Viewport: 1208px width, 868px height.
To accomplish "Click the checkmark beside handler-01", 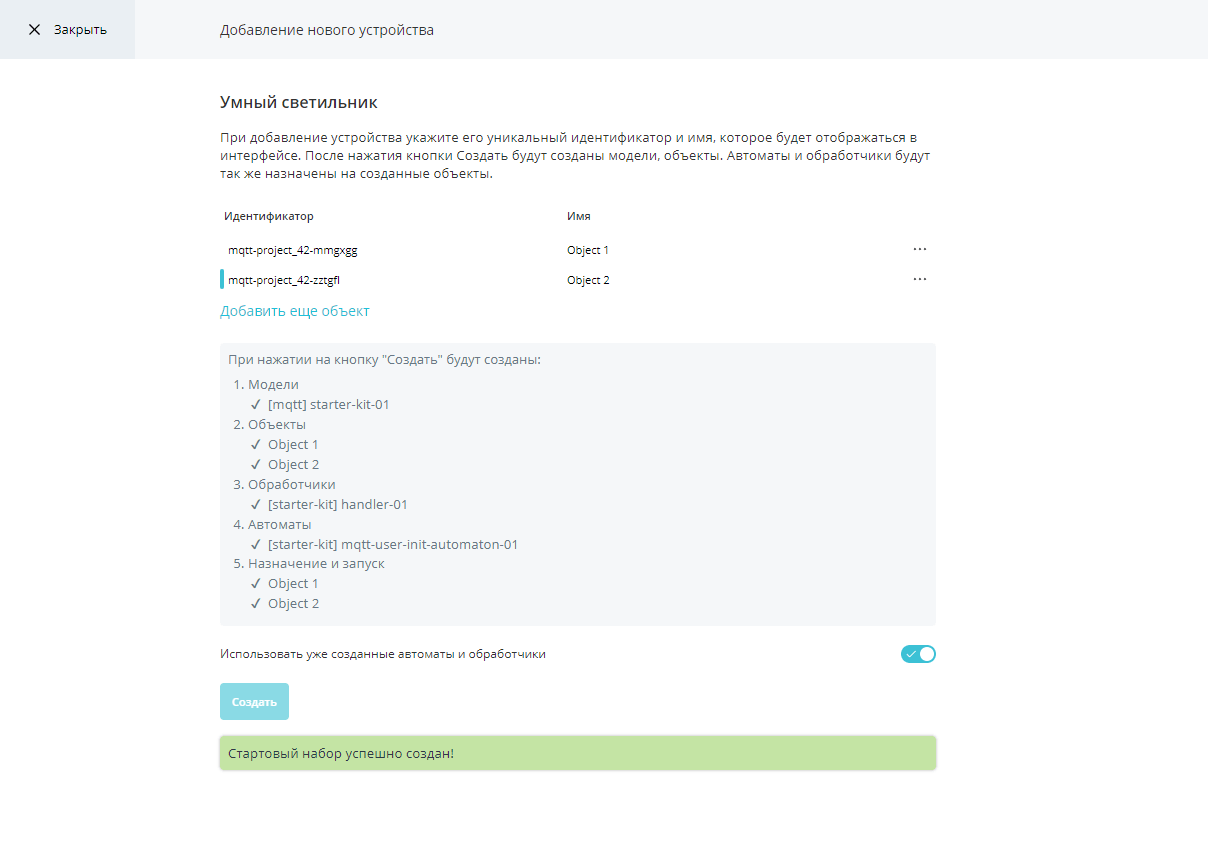I will [256, 505].
